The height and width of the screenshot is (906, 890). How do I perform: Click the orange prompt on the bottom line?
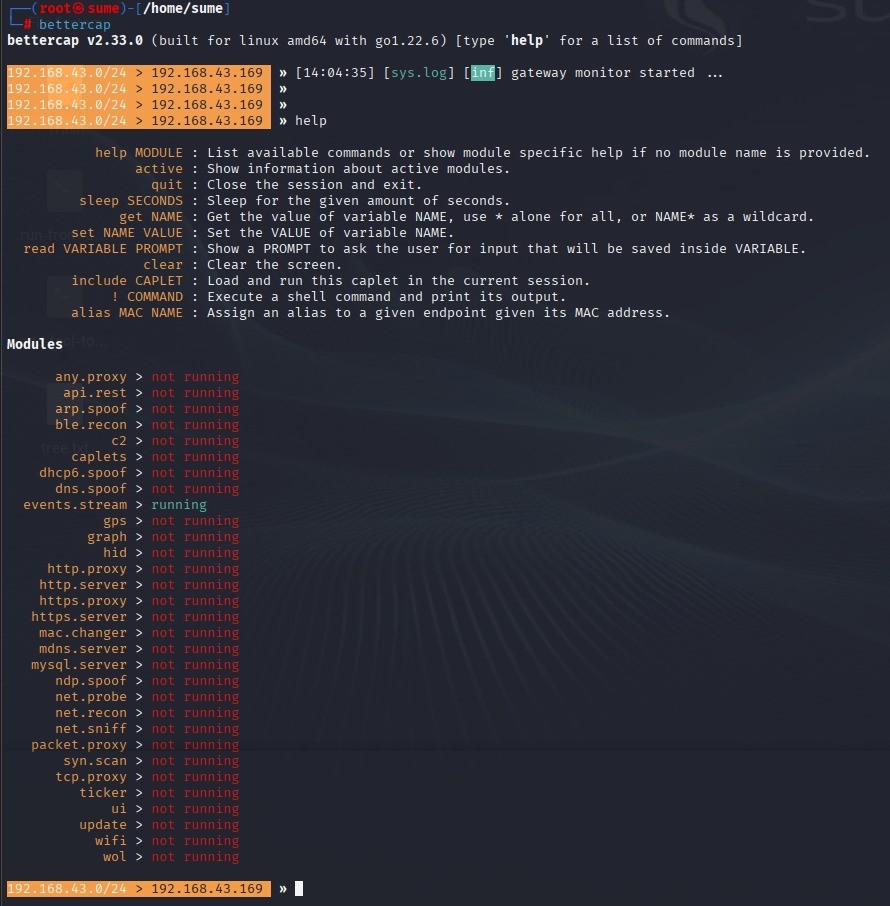139,889
